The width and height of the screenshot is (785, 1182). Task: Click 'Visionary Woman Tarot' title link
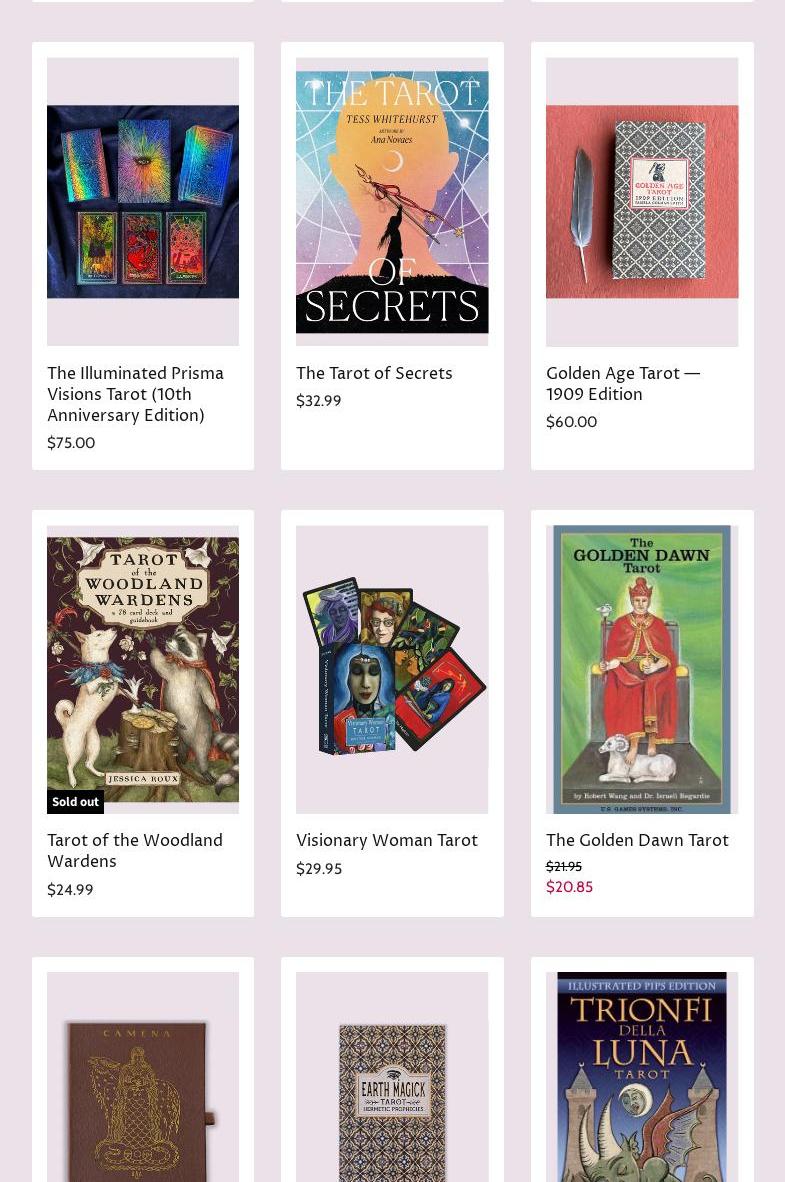pyautogui.click(x=387, y=840)
